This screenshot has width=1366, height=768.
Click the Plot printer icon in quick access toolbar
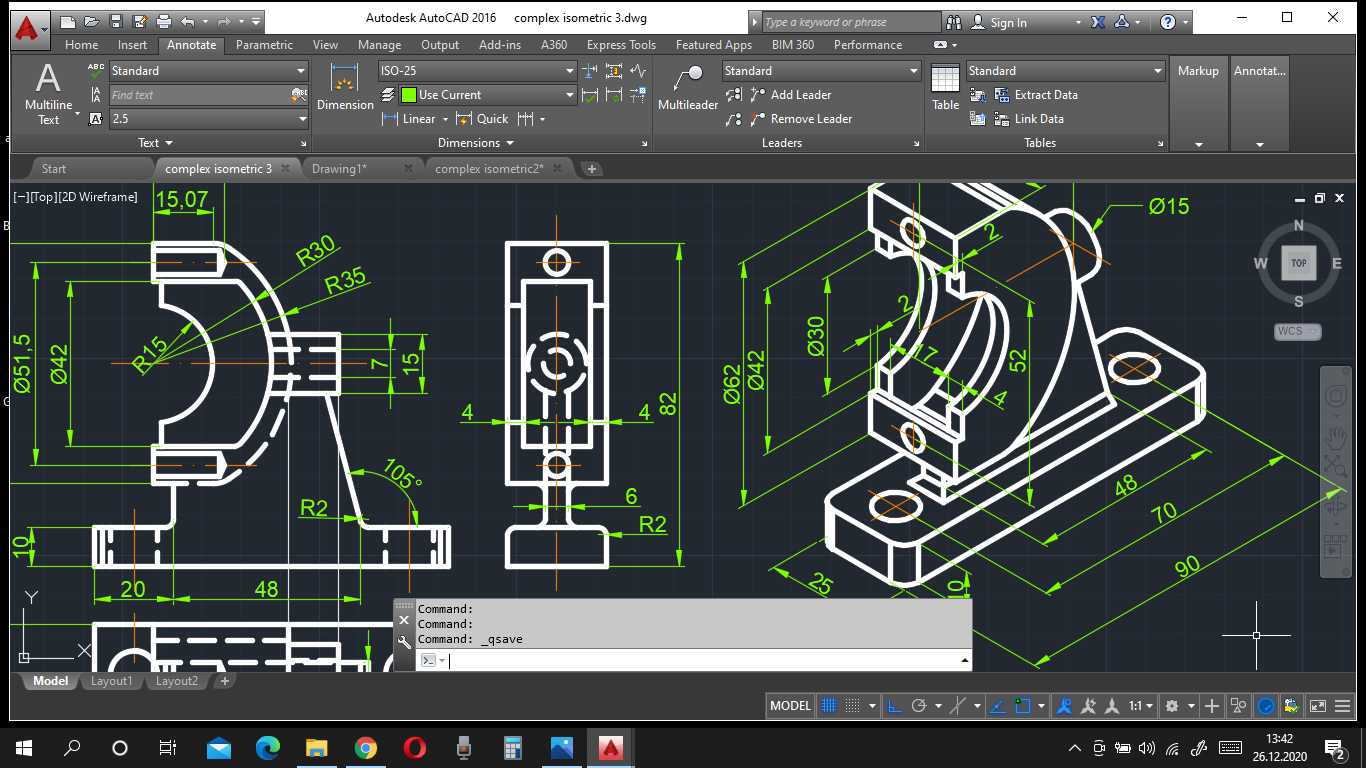click(x=163, y=21)
